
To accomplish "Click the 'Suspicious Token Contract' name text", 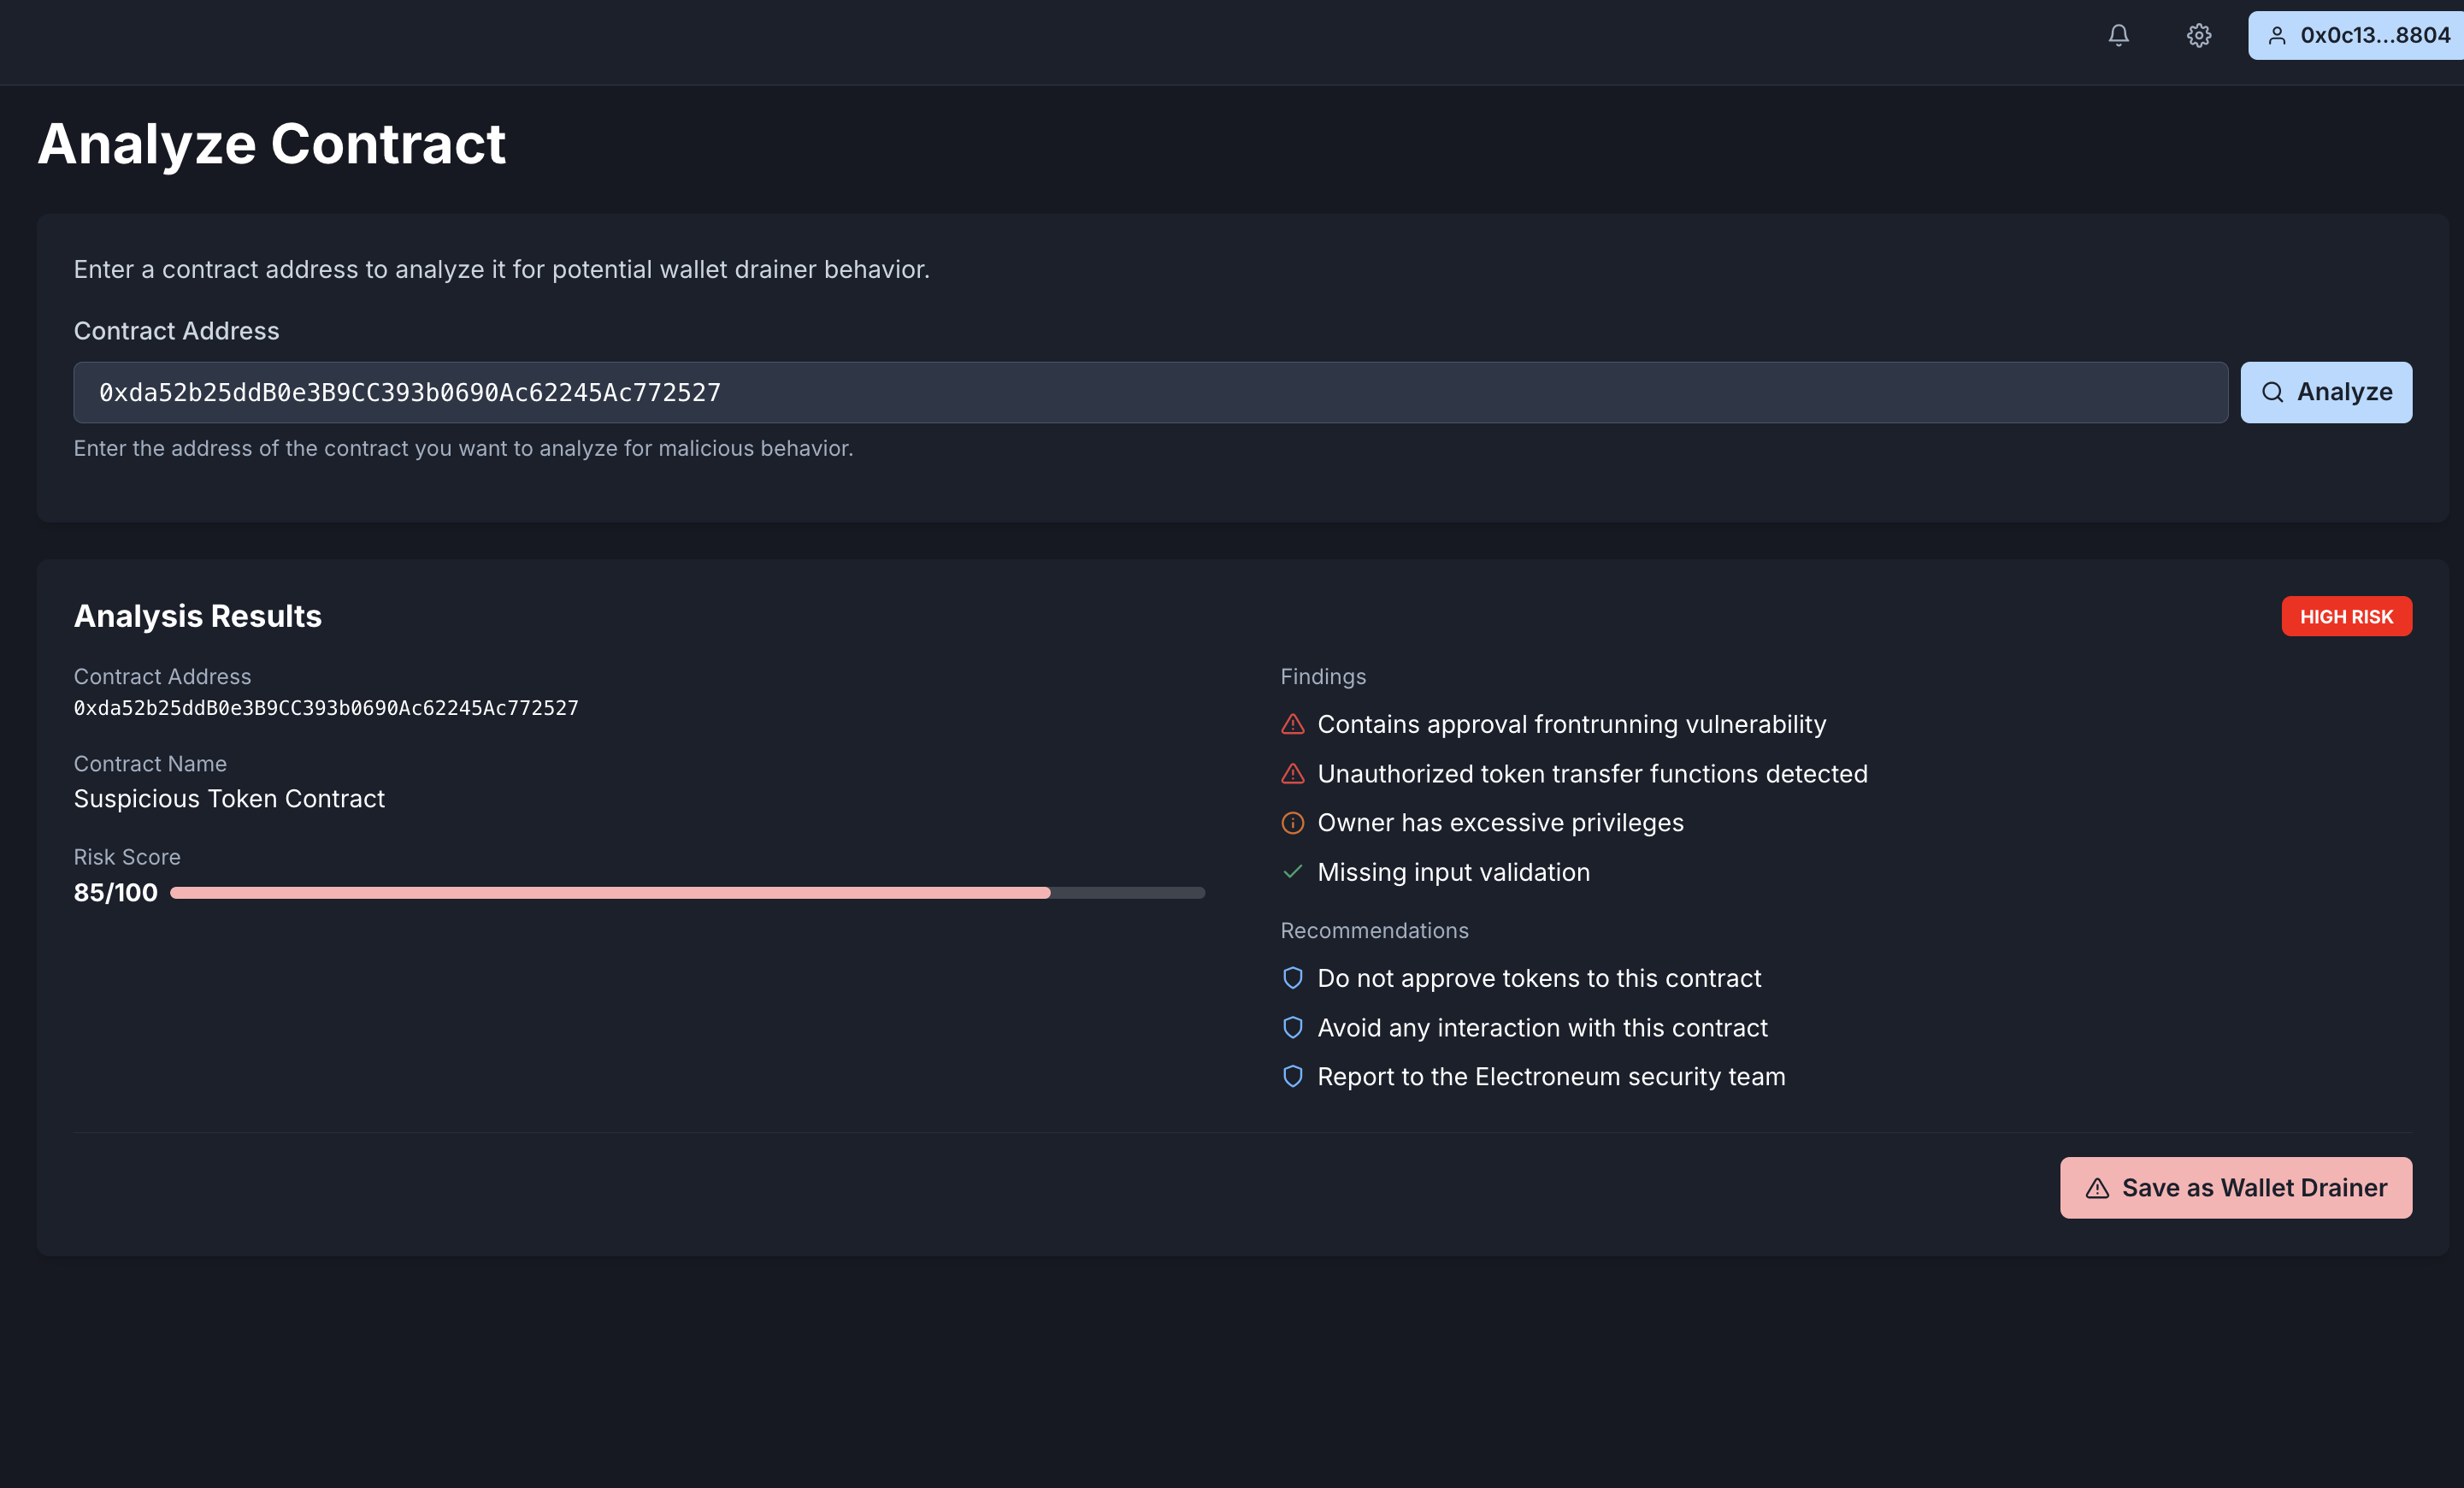I will [229, 798].
